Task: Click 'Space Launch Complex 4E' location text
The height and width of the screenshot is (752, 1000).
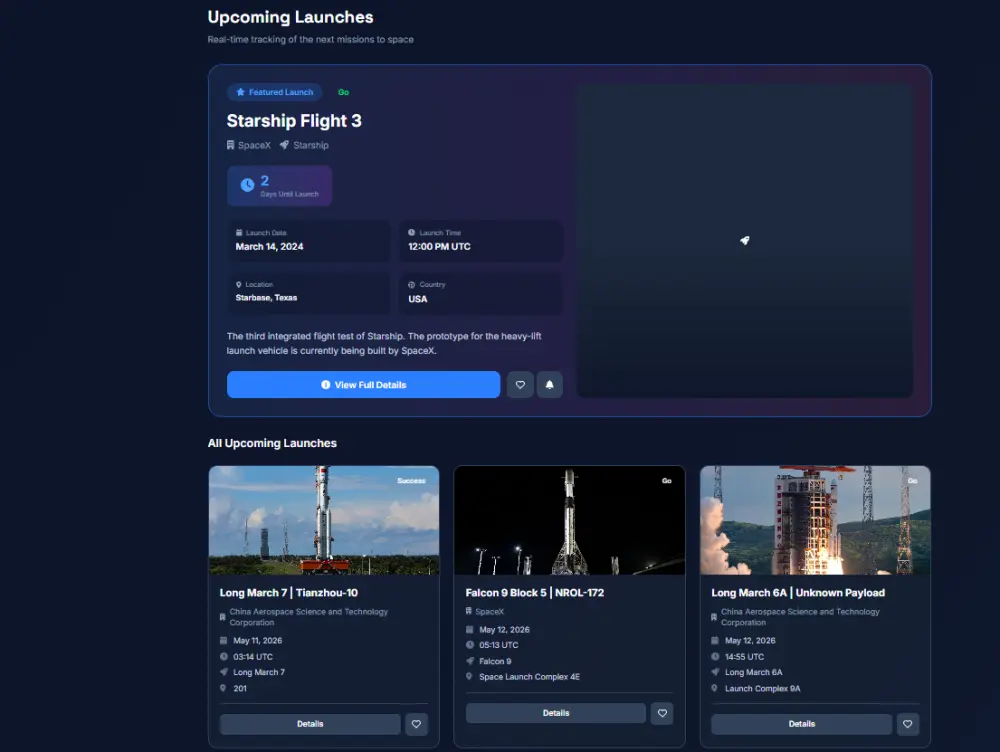Action: pyautogui.click(x=529, y=677)
